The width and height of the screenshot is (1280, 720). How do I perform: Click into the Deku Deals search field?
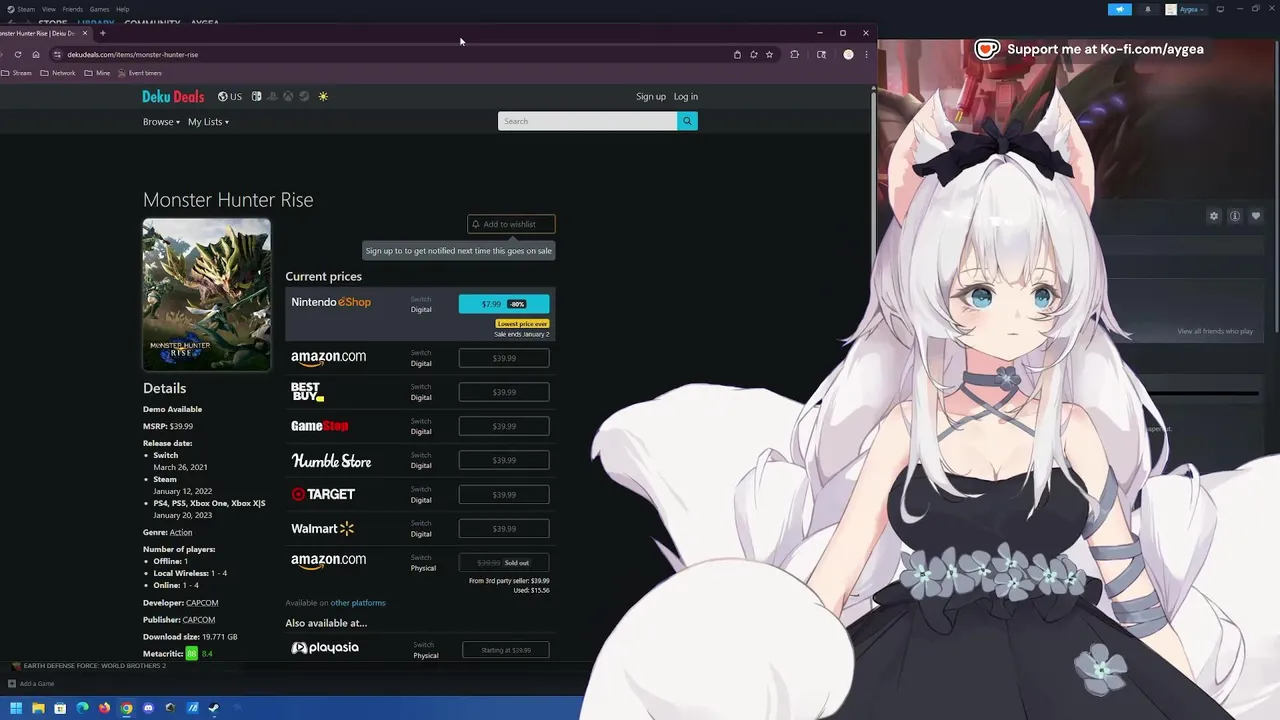pos(587,121)
